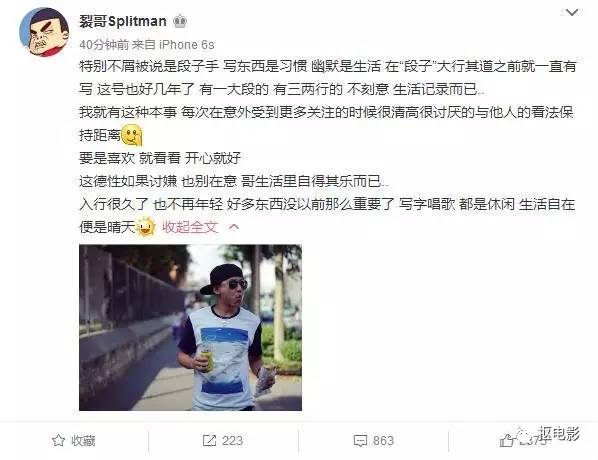Open the 裂哥Splitman profile avatar
The width and height of the screenshot is (598, 460).
tap(44, 32)
